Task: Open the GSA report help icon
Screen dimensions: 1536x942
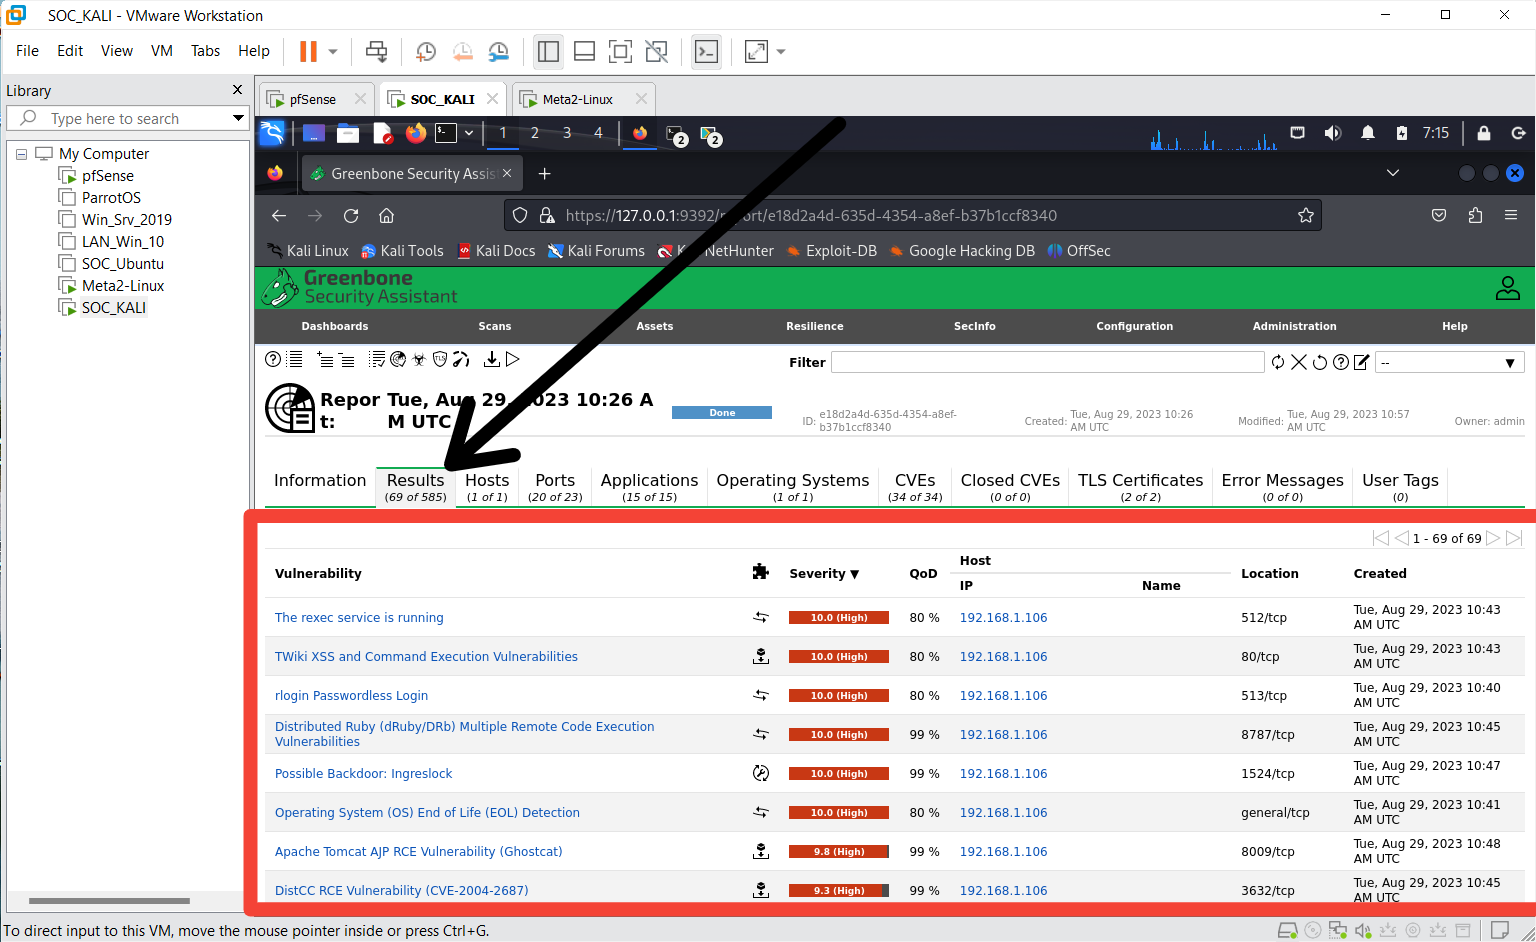Action: [x=272, y=359]
